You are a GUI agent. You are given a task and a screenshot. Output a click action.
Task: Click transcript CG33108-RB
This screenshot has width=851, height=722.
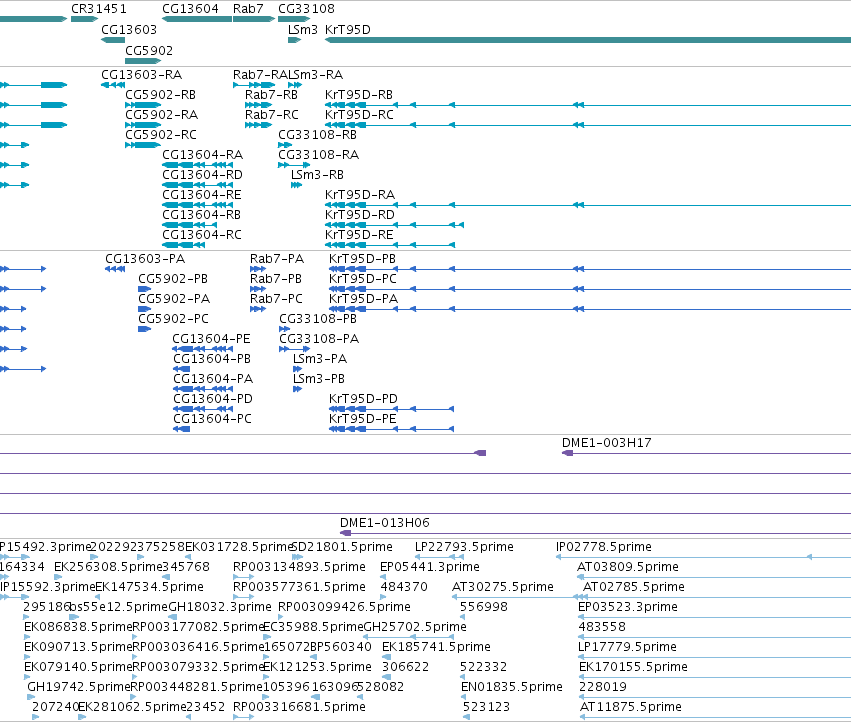pyautogui.click(x=317, y=135)
